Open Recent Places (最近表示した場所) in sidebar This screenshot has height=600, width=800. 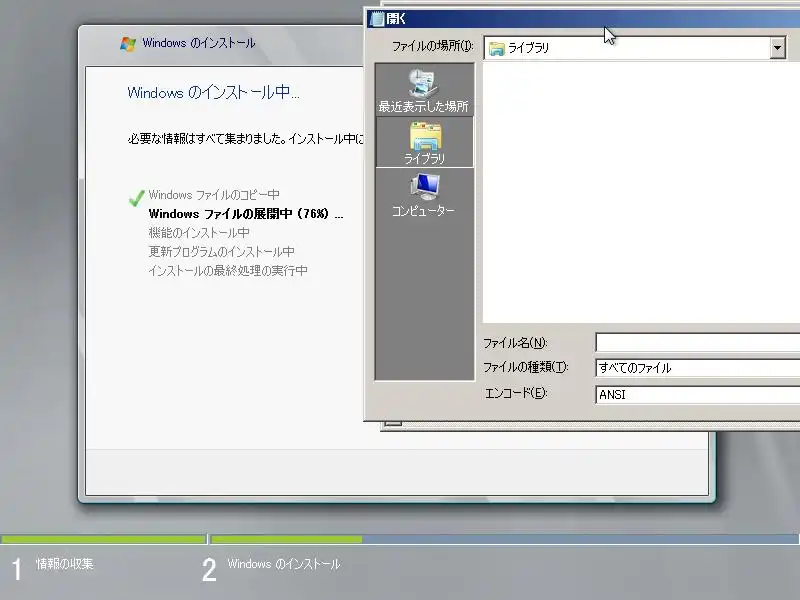424,90
